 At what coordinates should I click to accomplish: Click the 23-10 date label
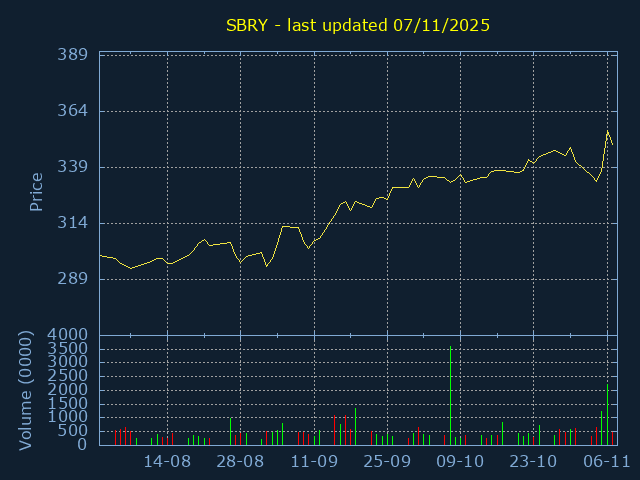click(533, 462)
